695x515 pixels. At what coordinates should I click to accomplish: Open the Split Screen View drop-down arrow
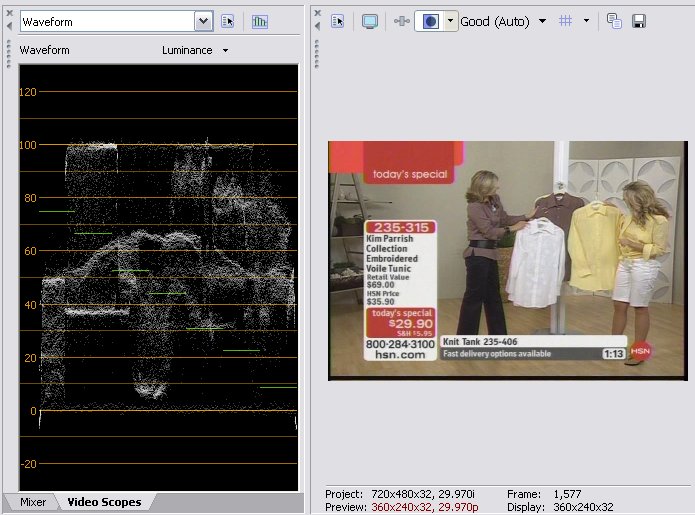451,21
